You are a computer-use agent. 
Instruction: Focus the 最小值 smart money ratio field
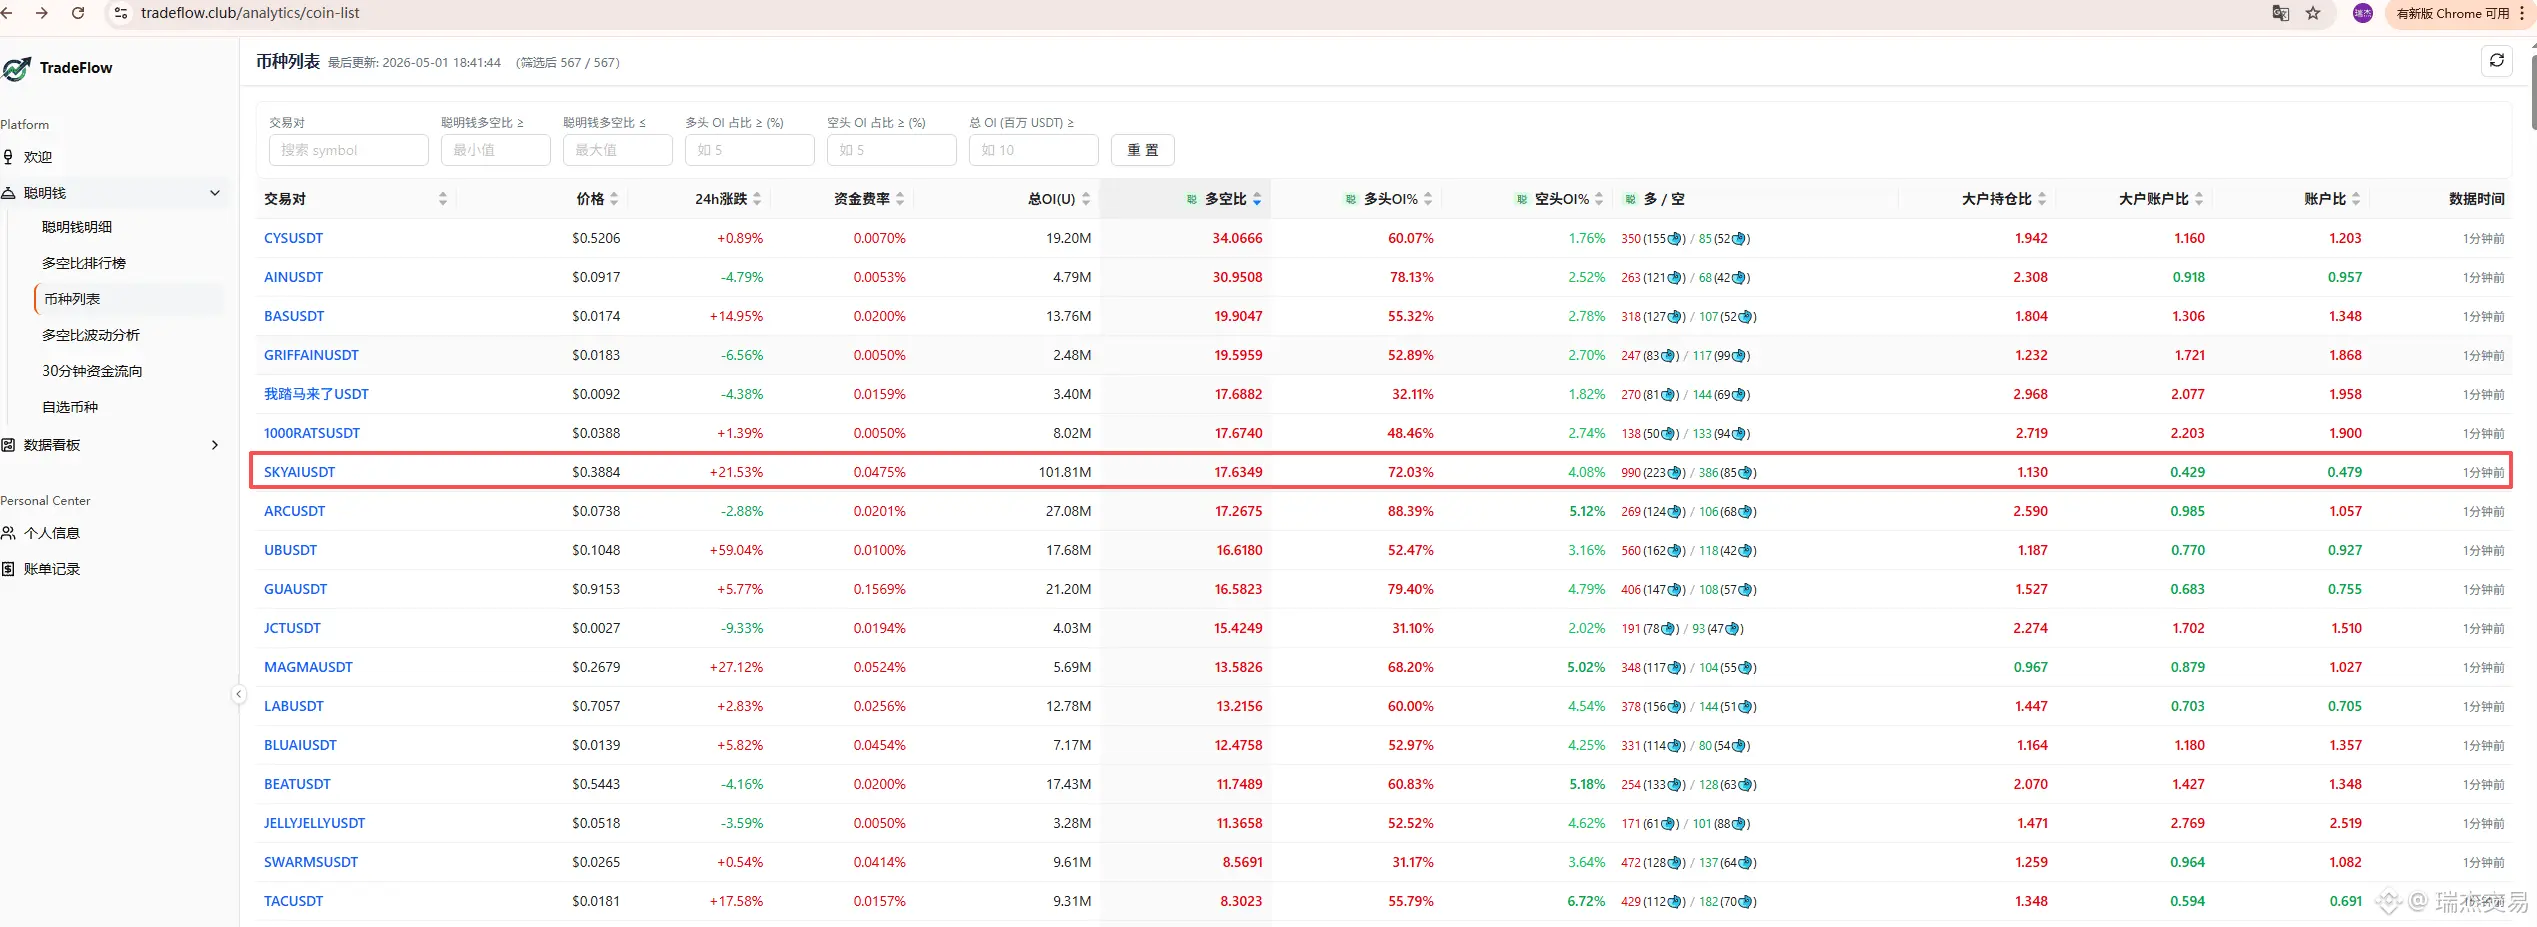coord(496,150)
